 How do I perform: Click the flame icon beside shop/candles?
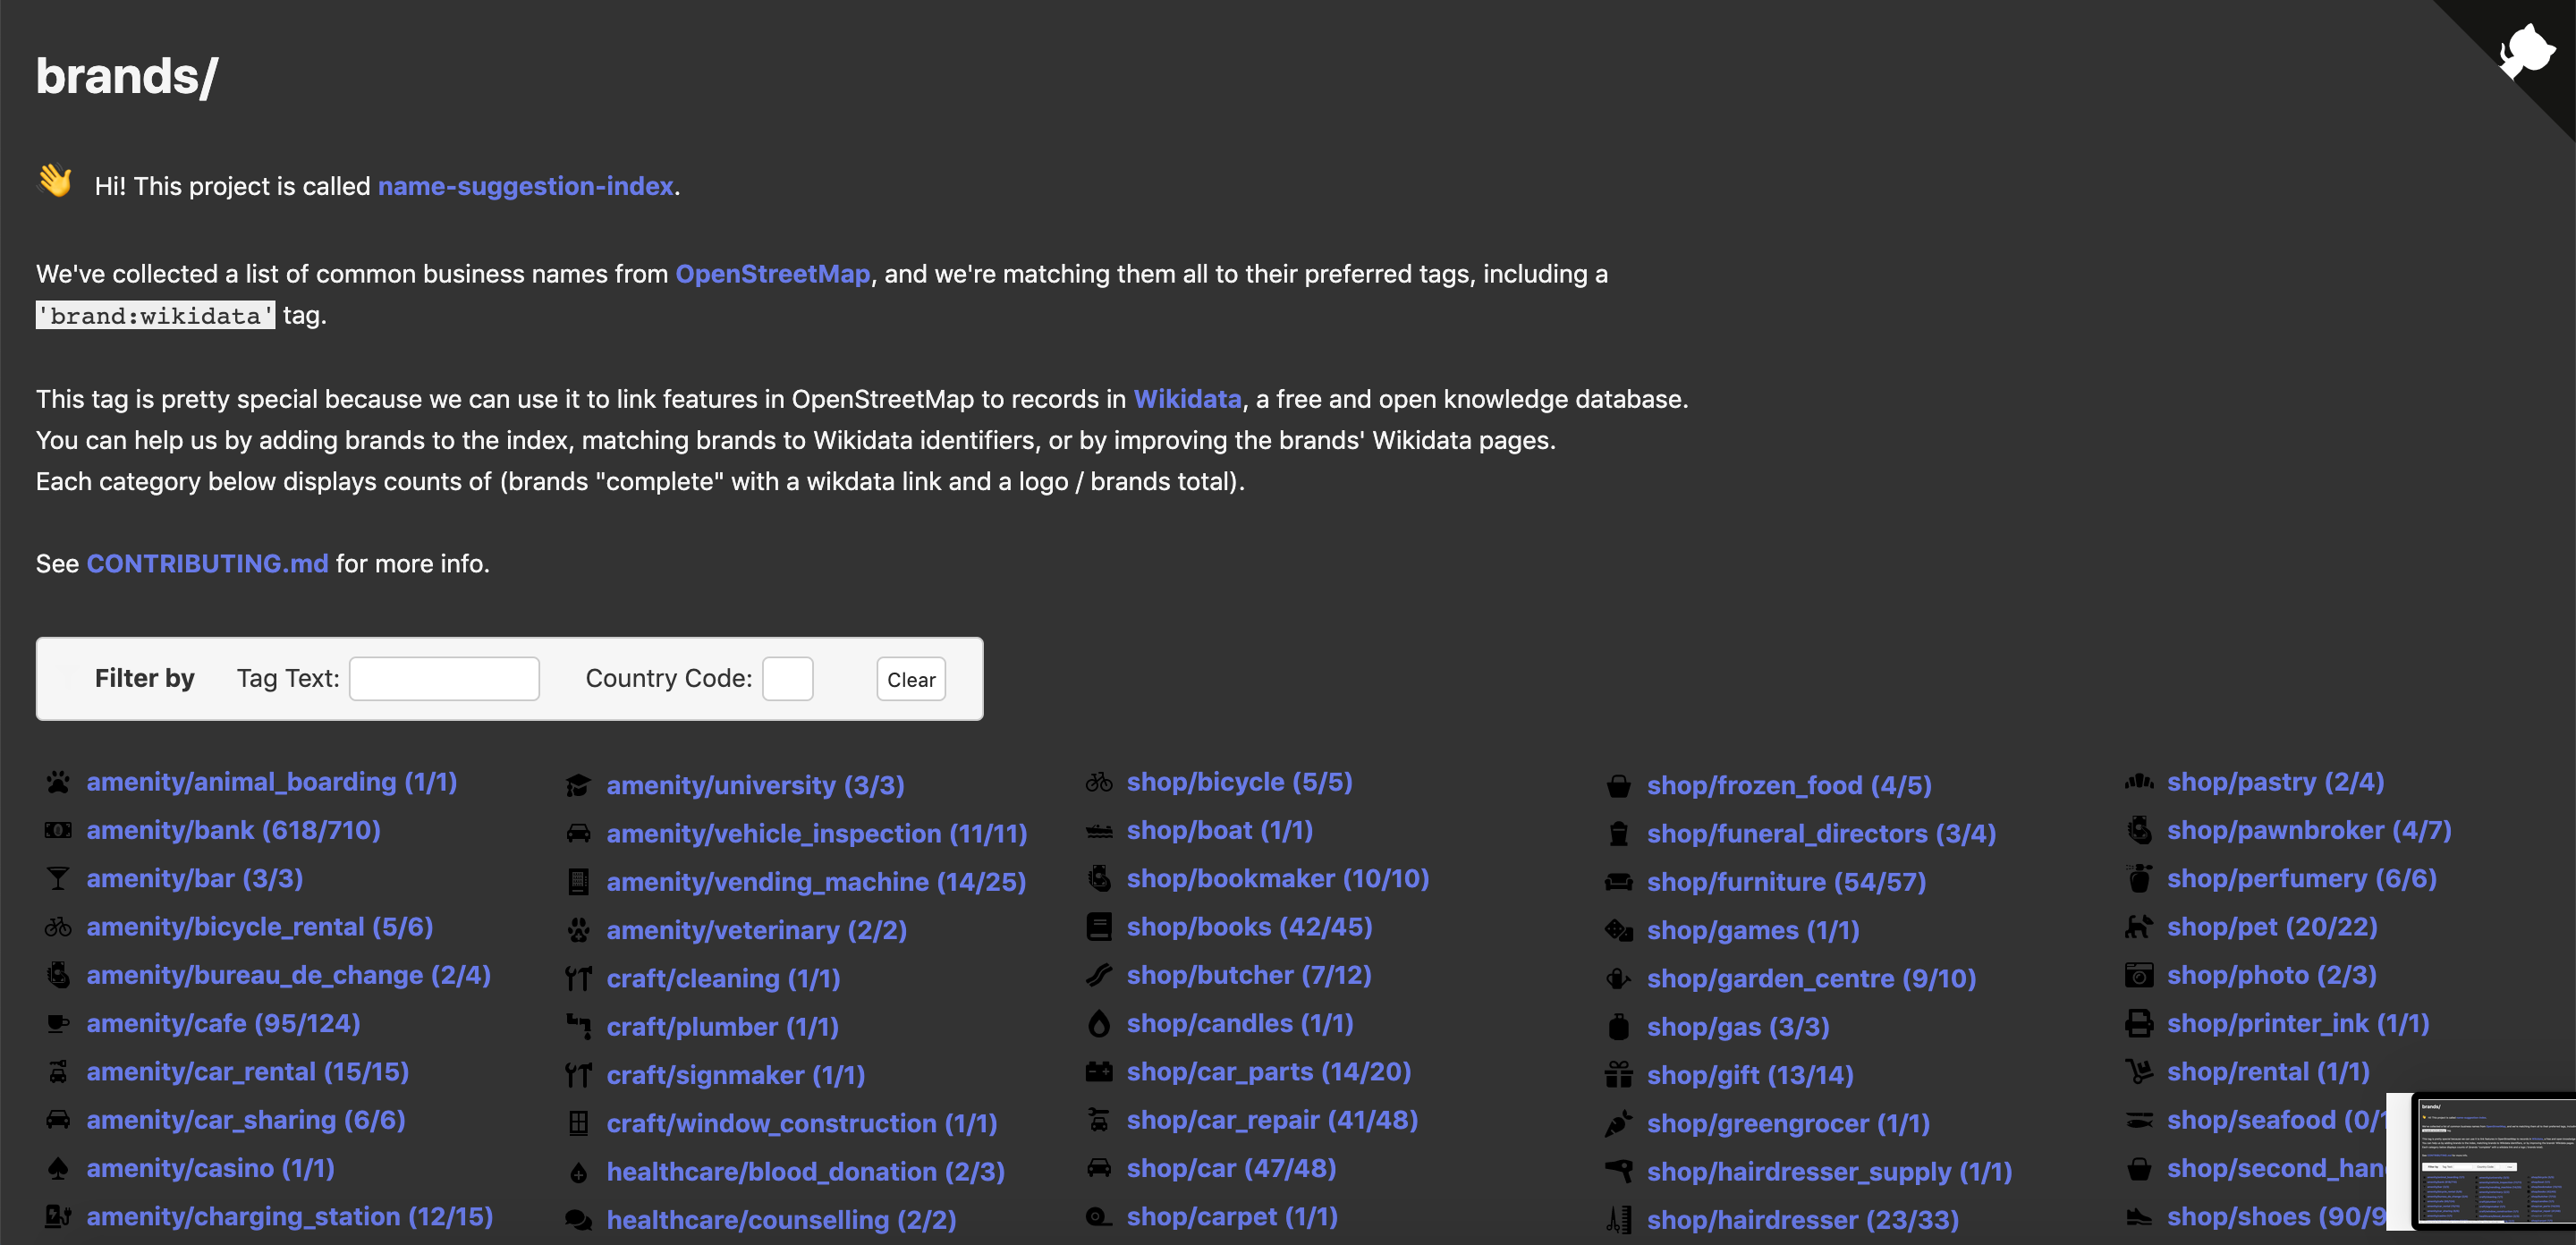(1099, 1024)
